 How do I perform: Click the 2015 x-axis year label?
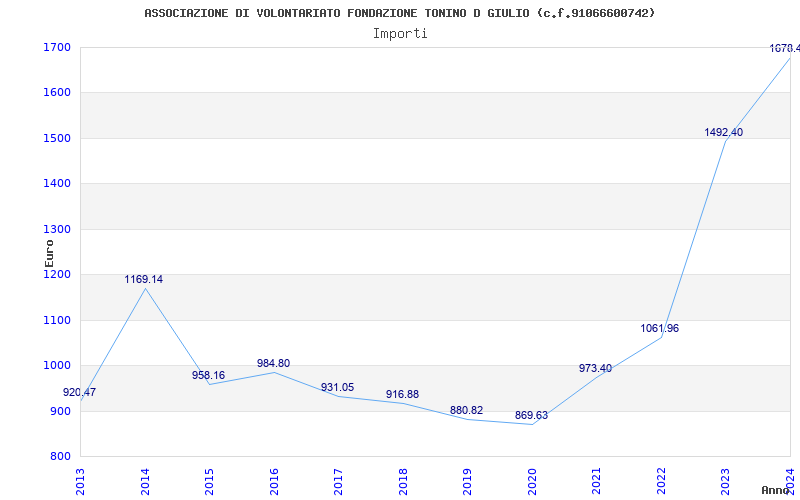tap(209, 481)
